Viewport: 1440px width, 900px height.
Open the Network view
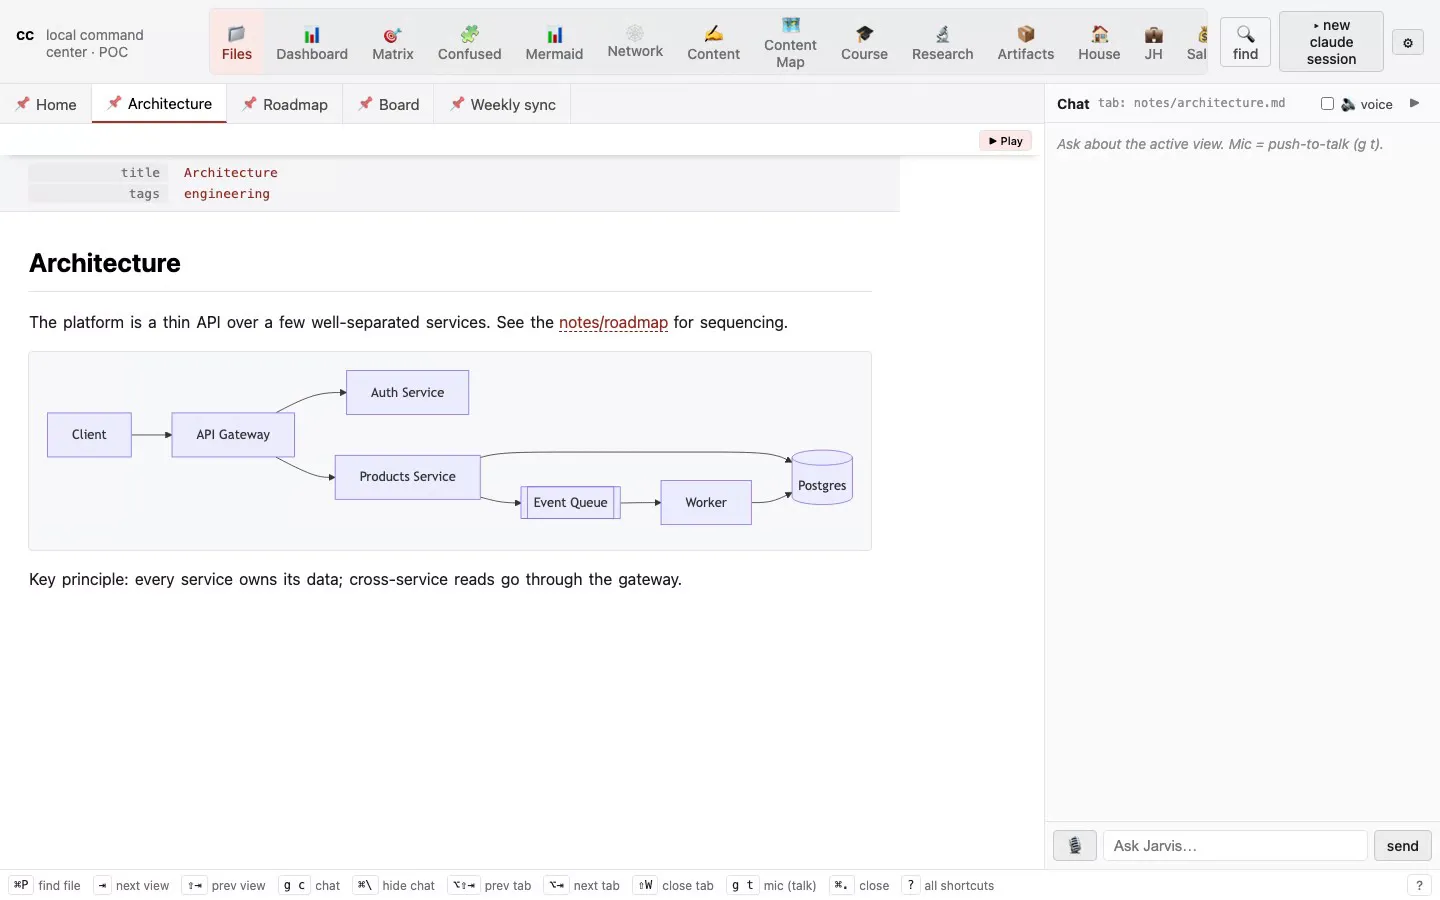[635, 42]
